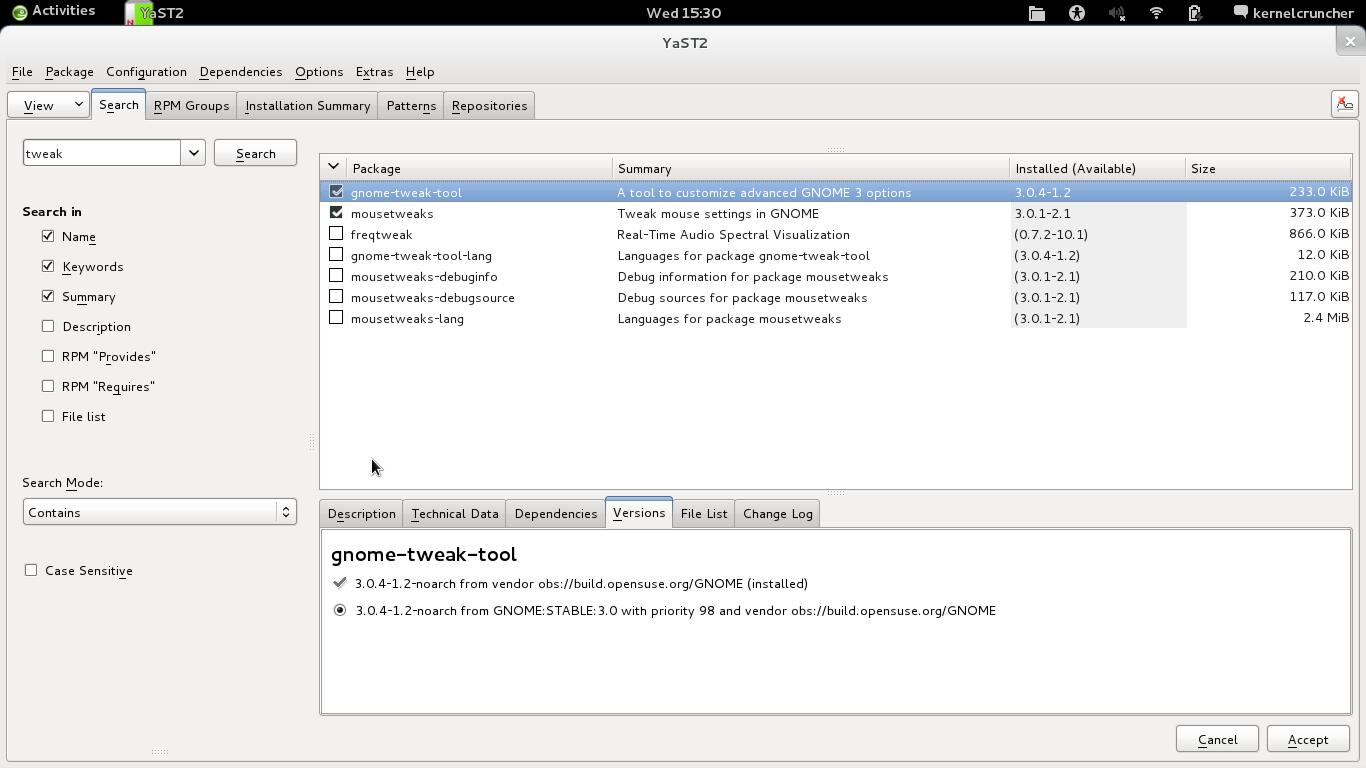This screenshot has height=768, width=1366.
Task: Open the Activities overview
Action: pyautogui.click(x=54, y=12)
